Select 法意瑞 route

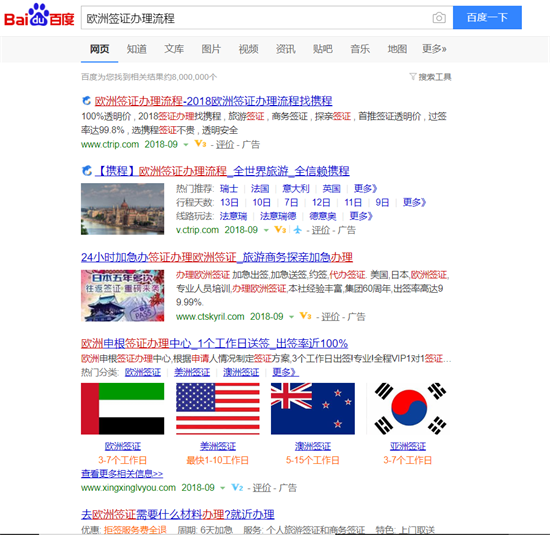click(x=233, y=216)
